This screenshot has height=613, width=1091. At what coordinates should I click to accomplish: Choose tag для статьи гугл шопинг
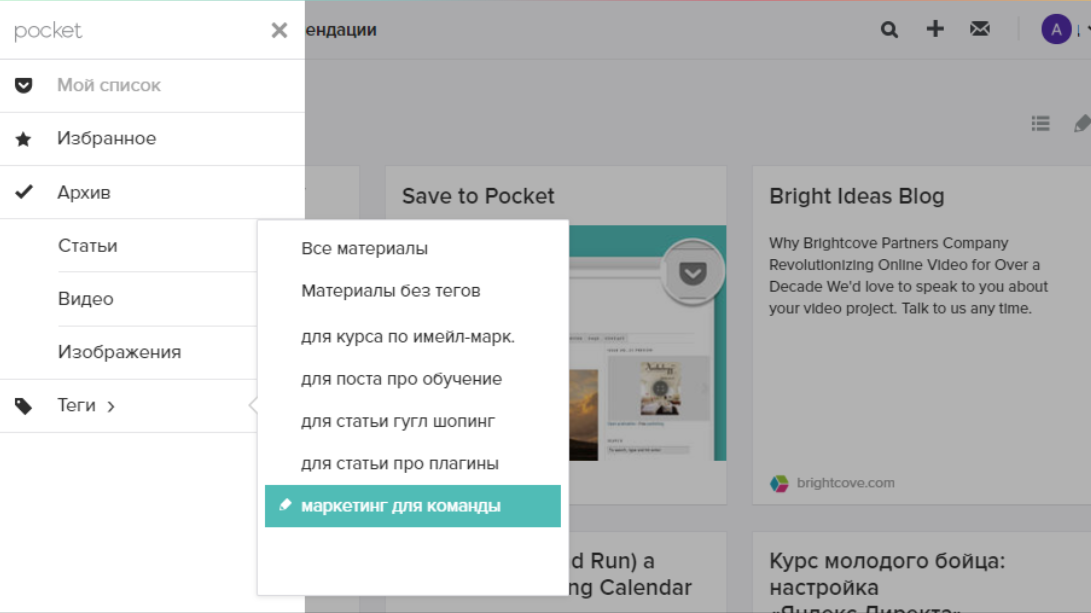pyautogui.click(x=397, y=422)
